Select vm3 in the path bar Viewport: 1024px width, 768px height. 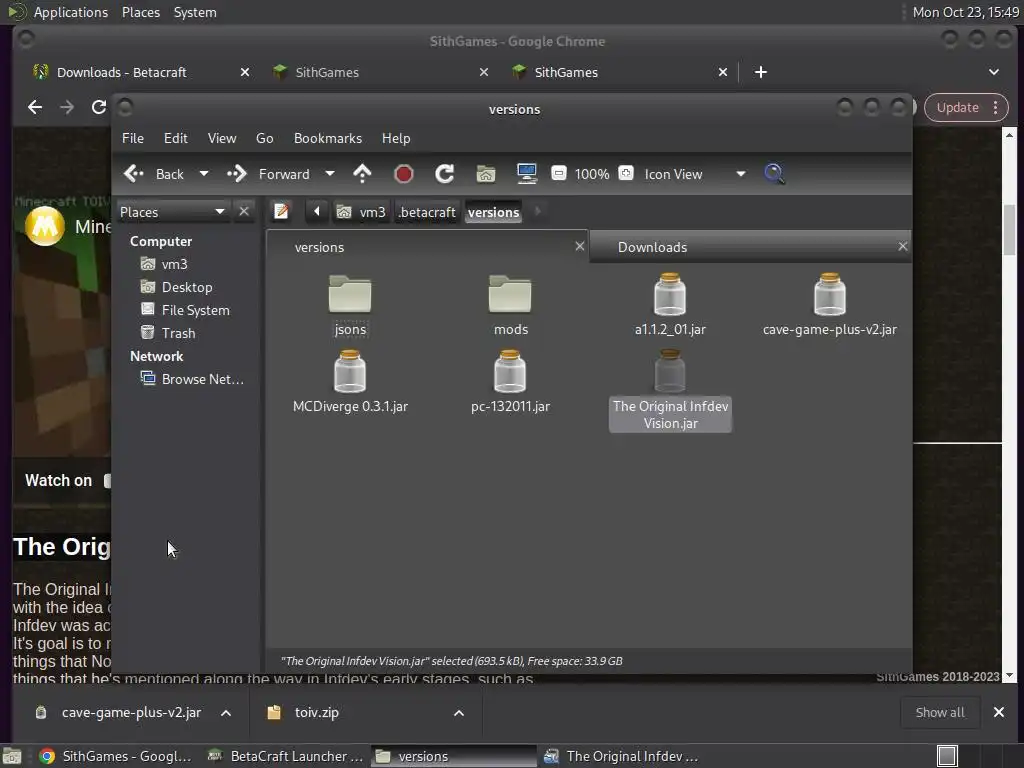pos(361,212)
